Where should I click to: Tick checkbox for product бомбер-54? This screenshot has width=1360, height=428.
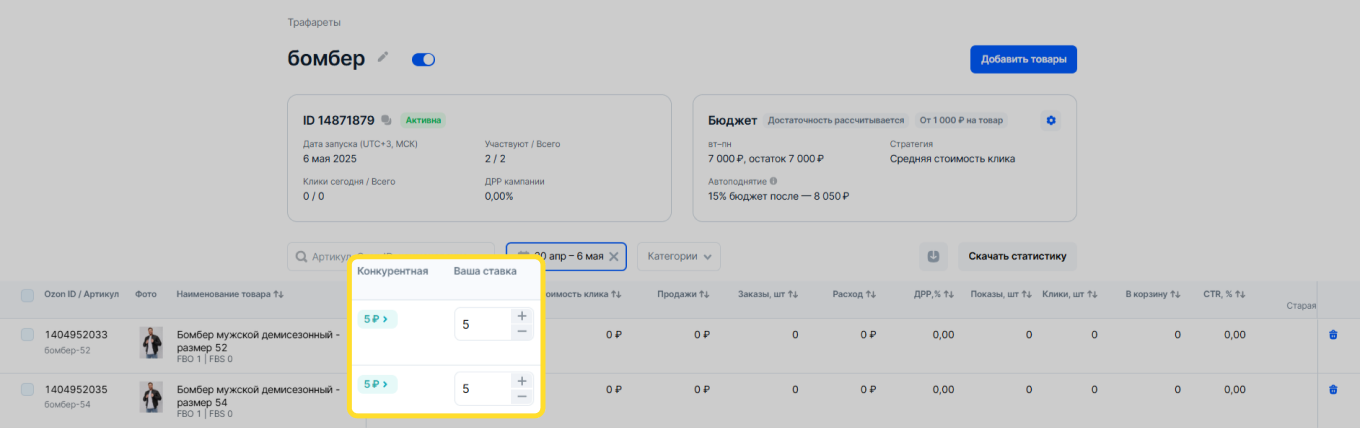(27, 389)
